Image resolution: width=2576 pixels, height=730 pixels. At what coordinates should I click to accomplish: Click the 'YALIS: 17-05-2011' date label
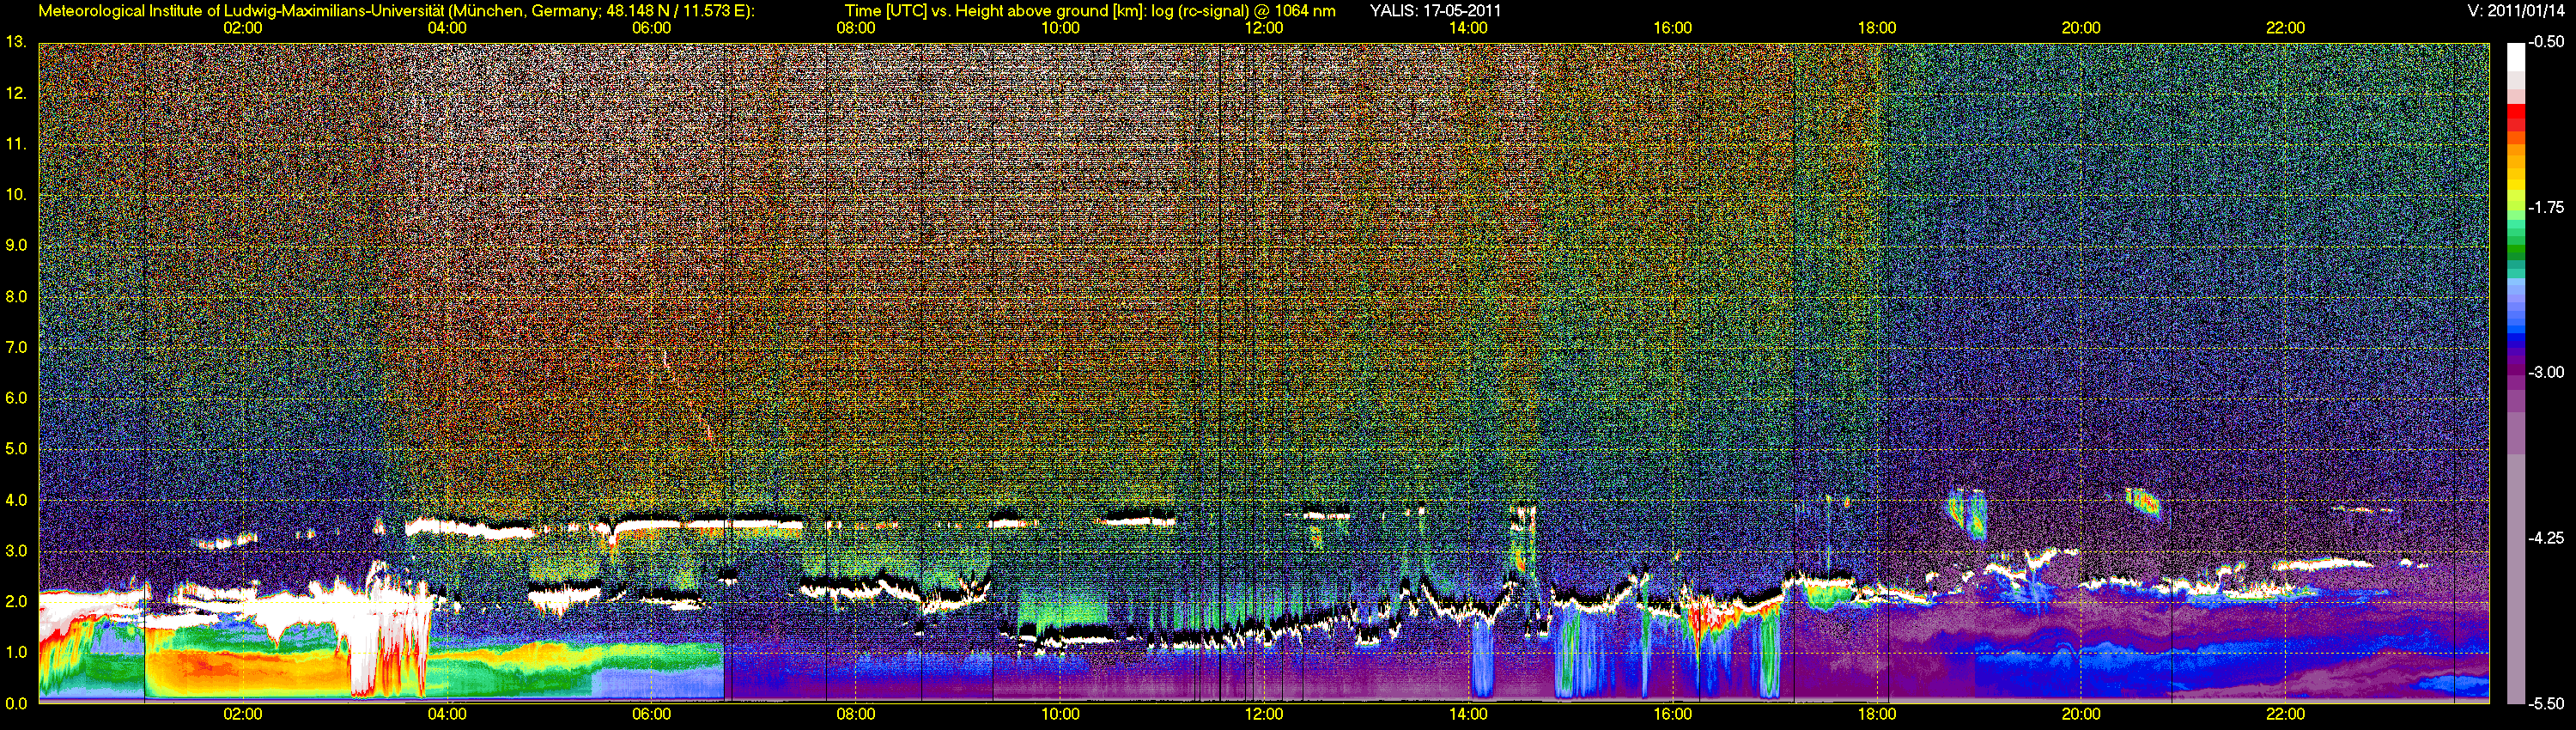point(1435,11)
